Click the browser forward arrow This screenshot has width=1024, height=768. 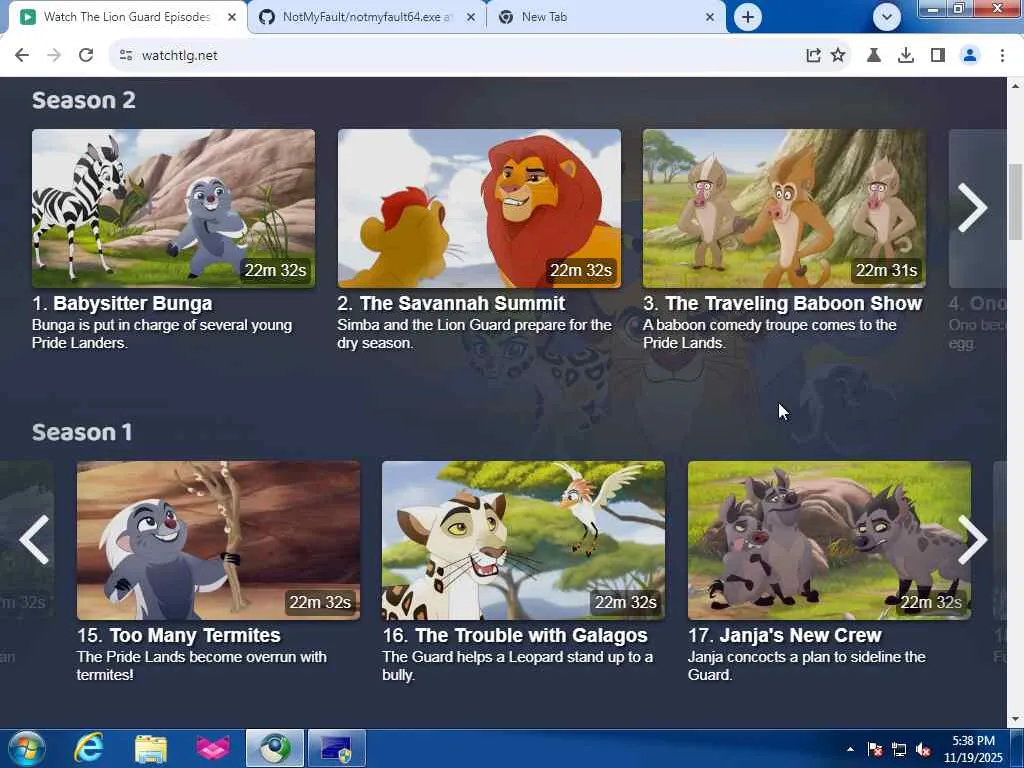[x=54, y=56]
